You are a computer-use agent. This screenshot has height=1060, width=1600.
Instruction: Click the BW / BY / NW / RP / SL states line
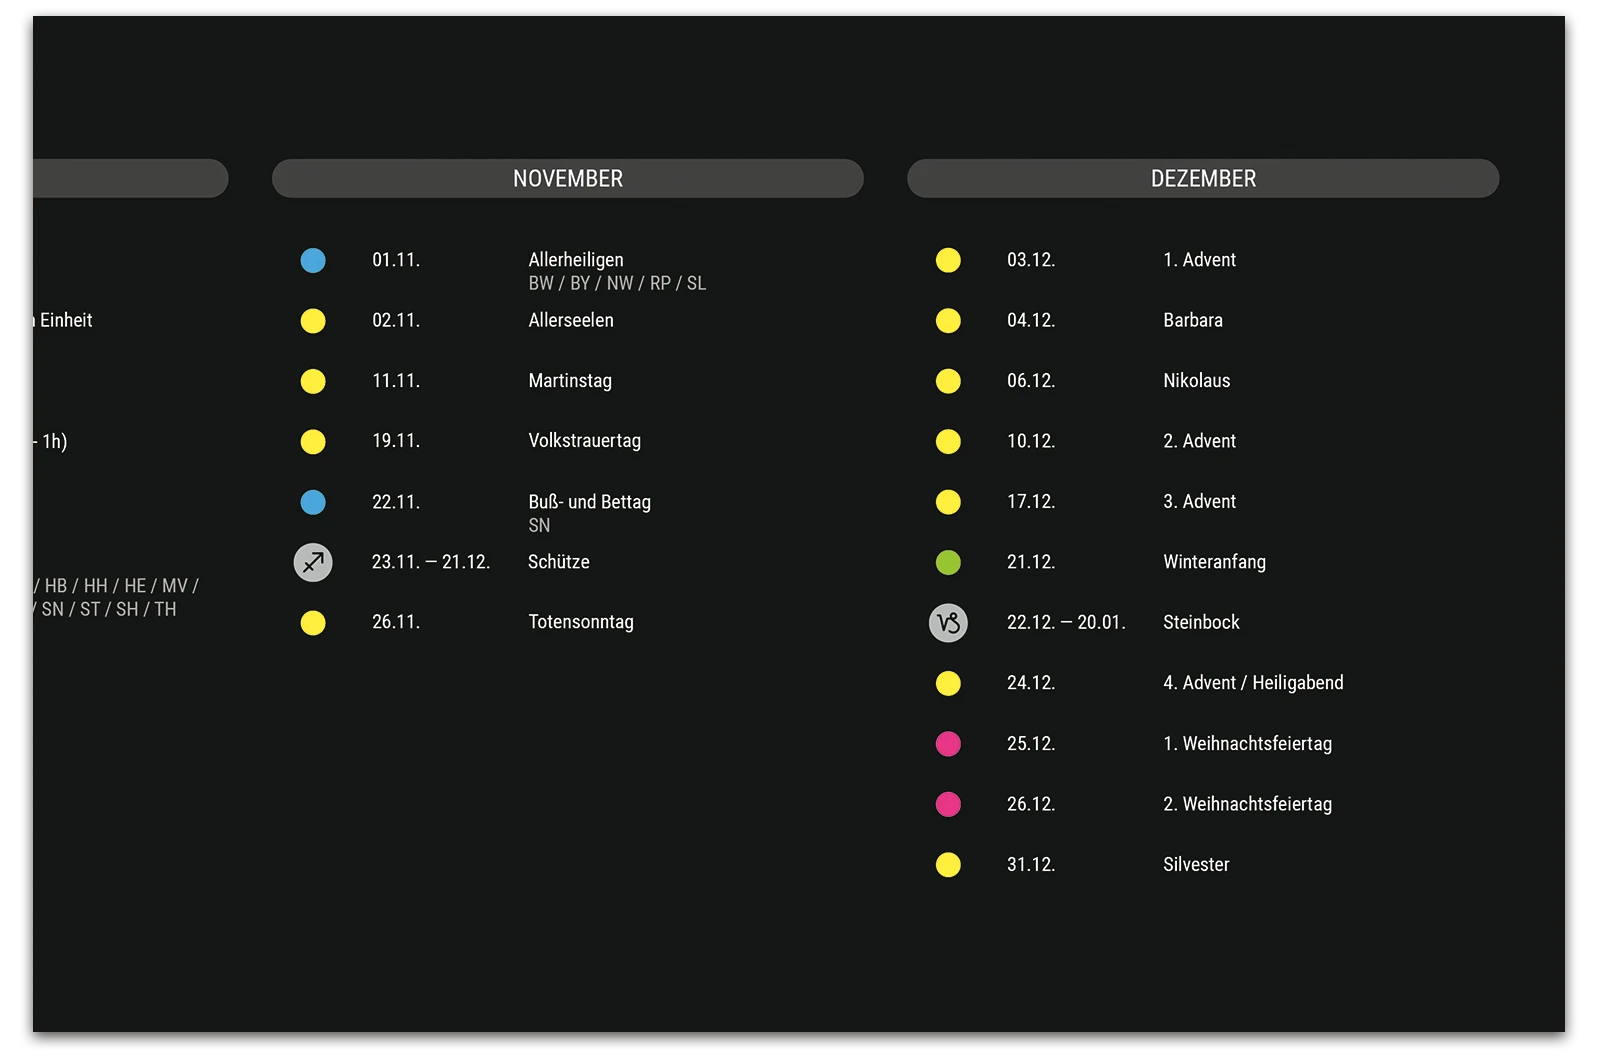[617, 284]
